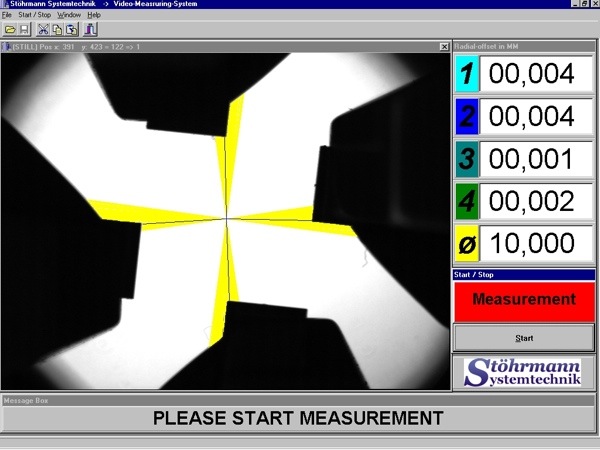The image size is (600, 450).
Task: Open the File menu
Action: coord(7,15)
